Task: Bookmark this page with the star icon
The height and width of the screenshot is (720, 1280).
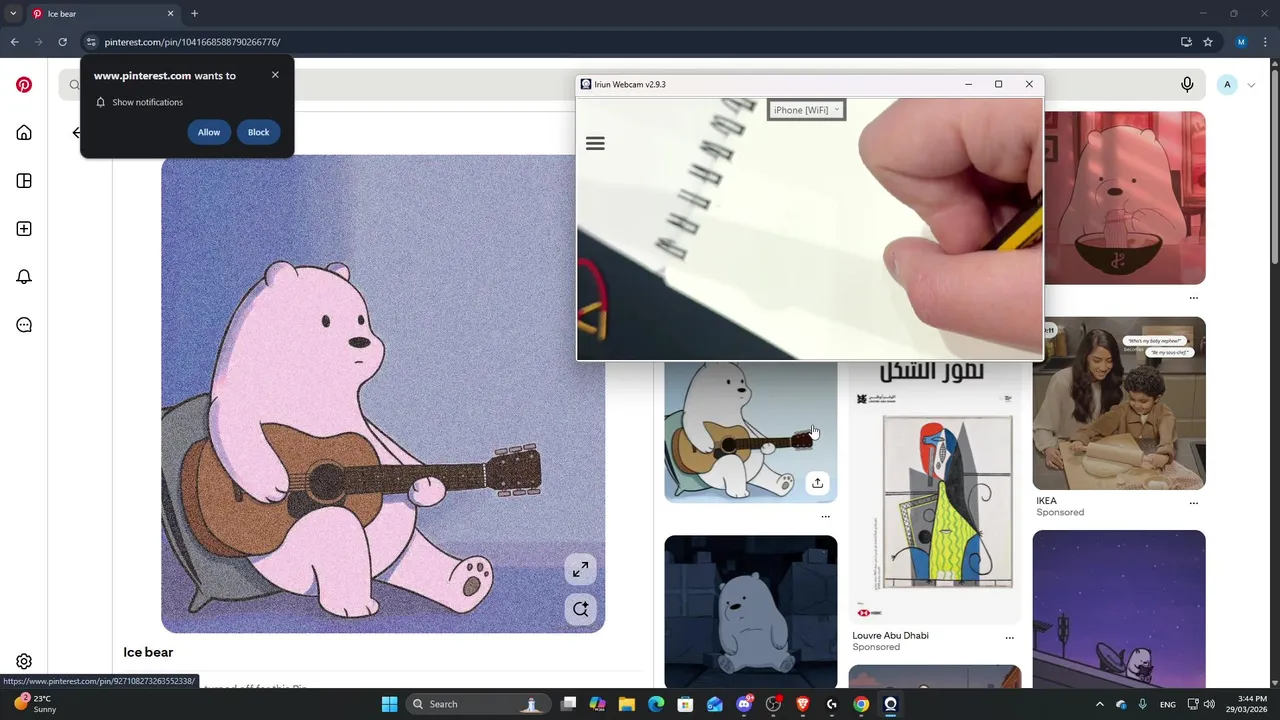Action: (1208, 42)
